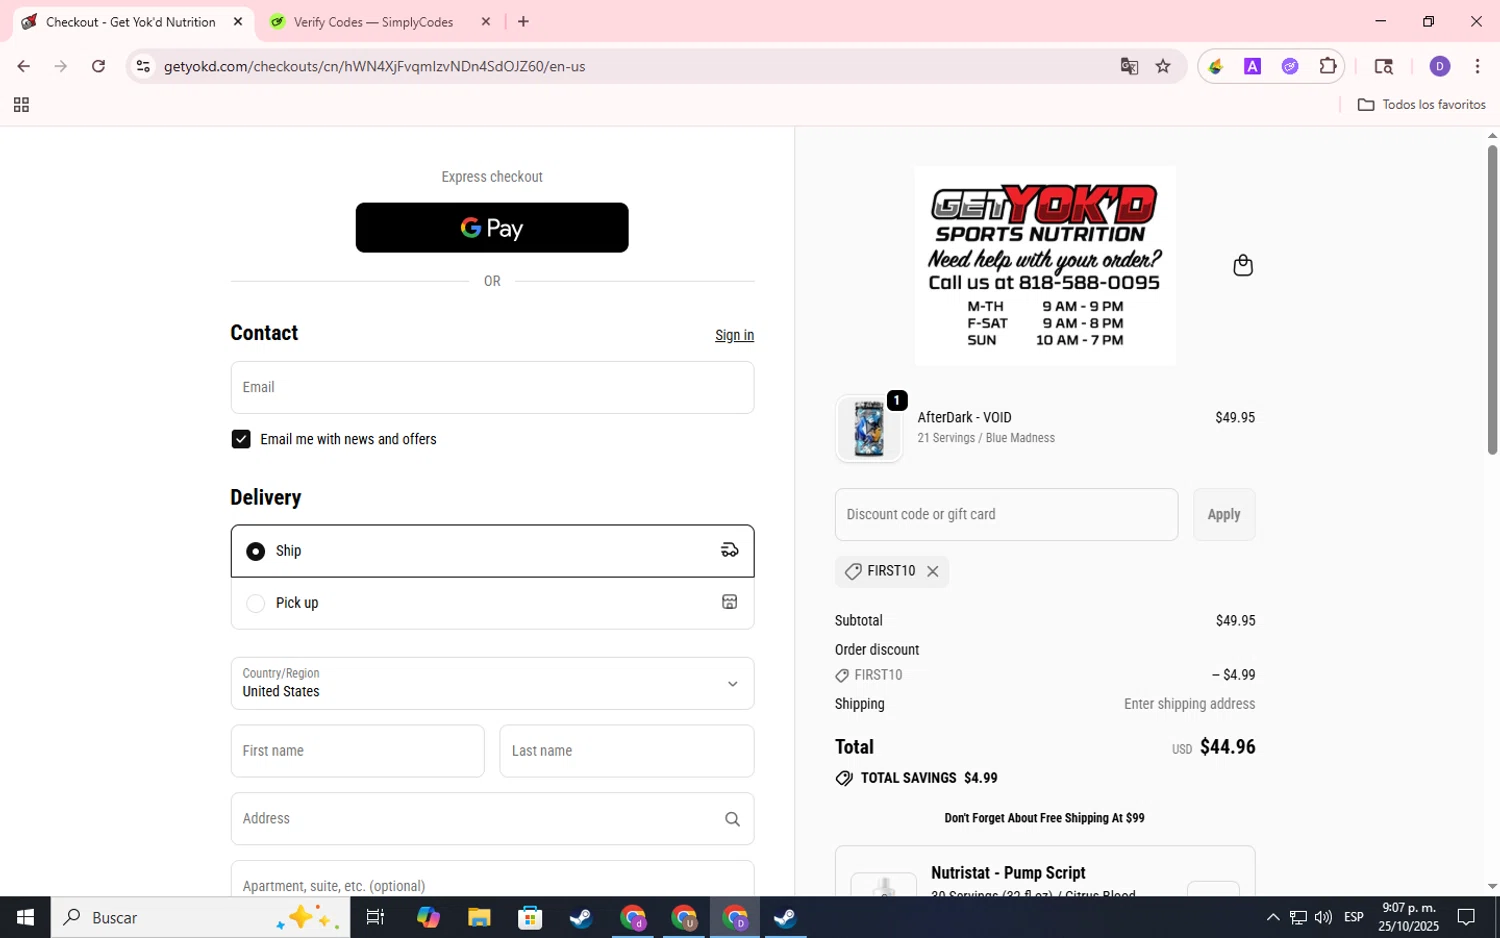Open Copilot from the taskbar
Image resolution: width=1500 pixels, height=938 pixels.
point(428,917)
